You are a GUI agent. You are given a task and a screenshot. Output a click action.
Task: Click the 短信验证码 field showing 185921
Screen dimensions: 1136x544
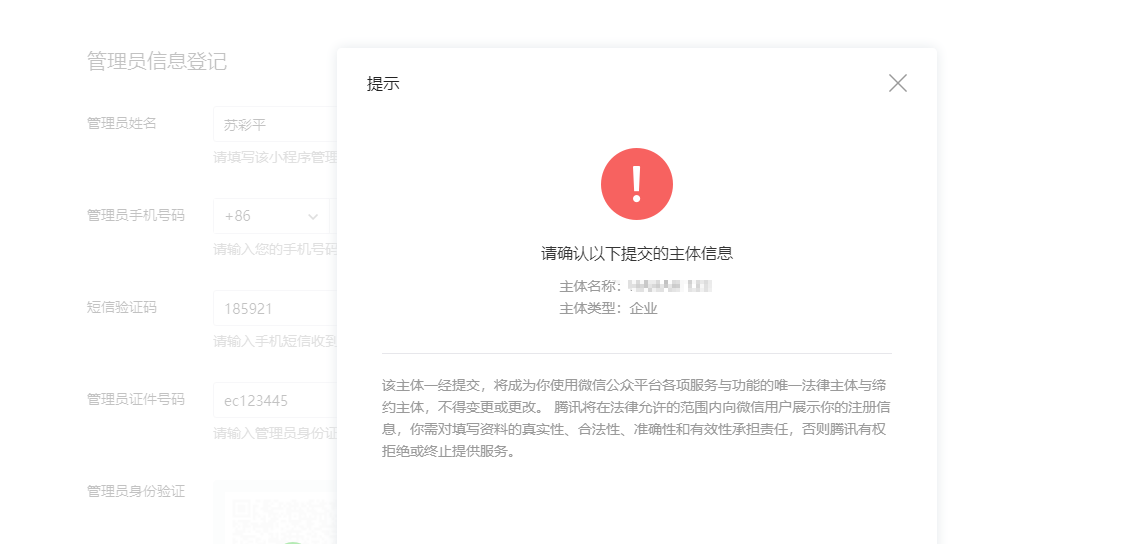pyautogui.click(x=275, y=308)
